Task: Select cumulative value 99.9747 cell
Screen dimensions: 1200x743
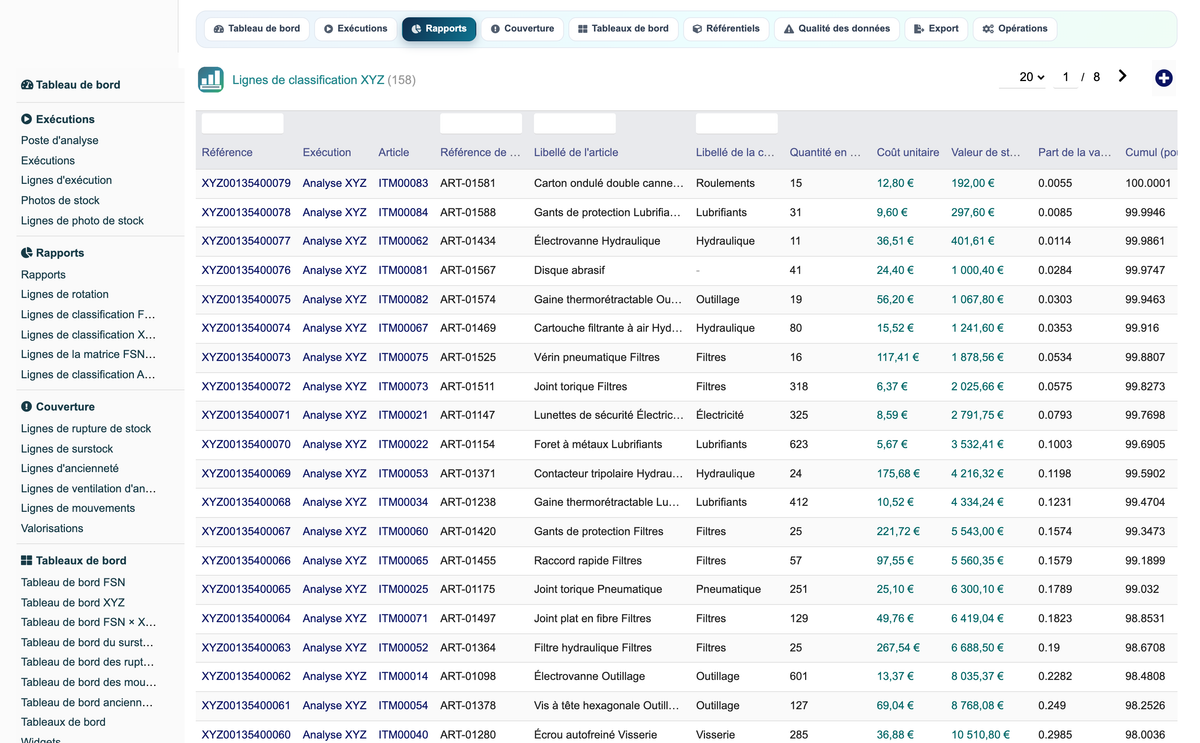Action: coord(1145,270)
